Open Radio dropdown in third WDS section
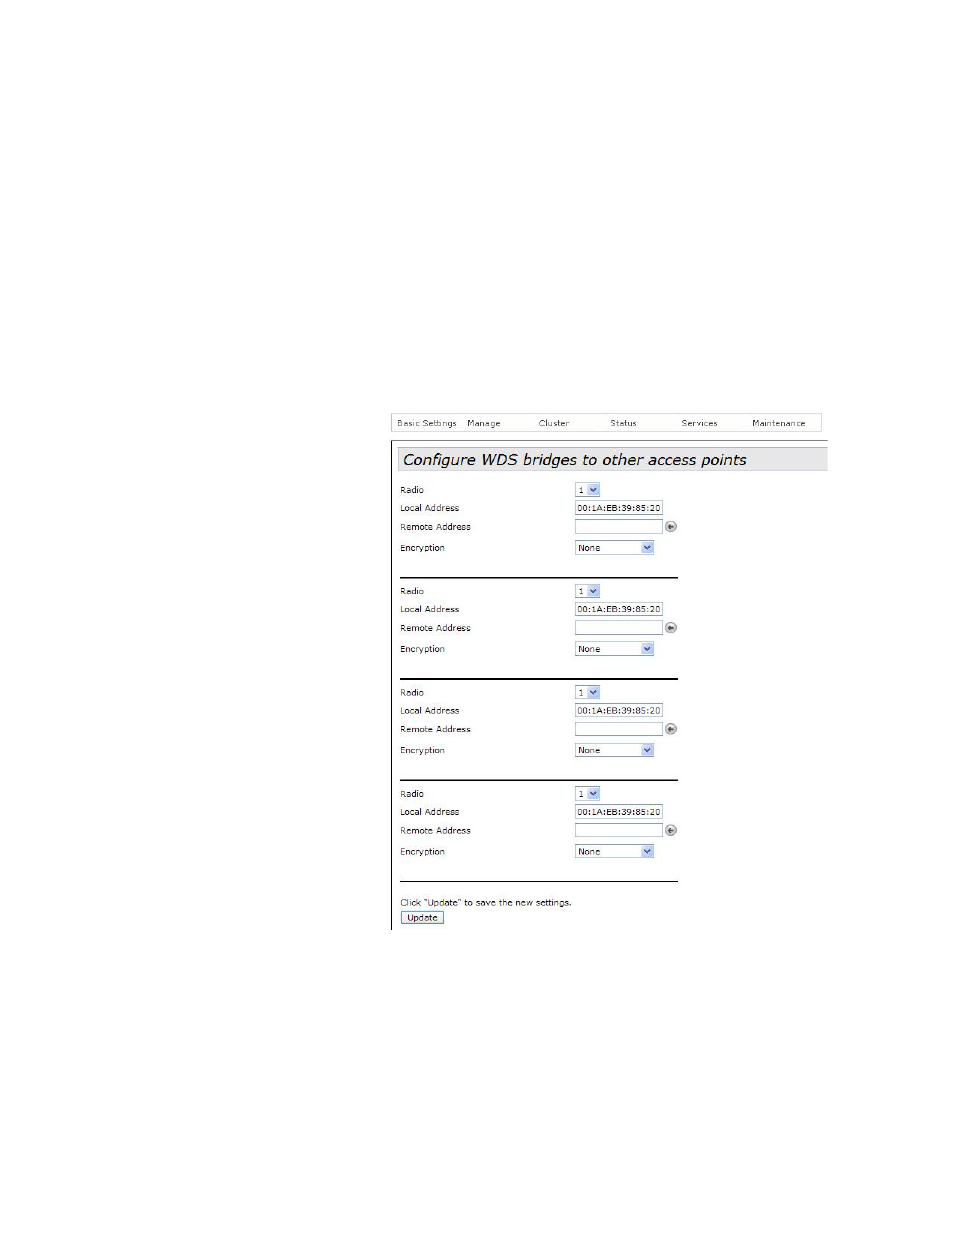Viewport: 954px width, 1235px height. click(x=587, y=692)
